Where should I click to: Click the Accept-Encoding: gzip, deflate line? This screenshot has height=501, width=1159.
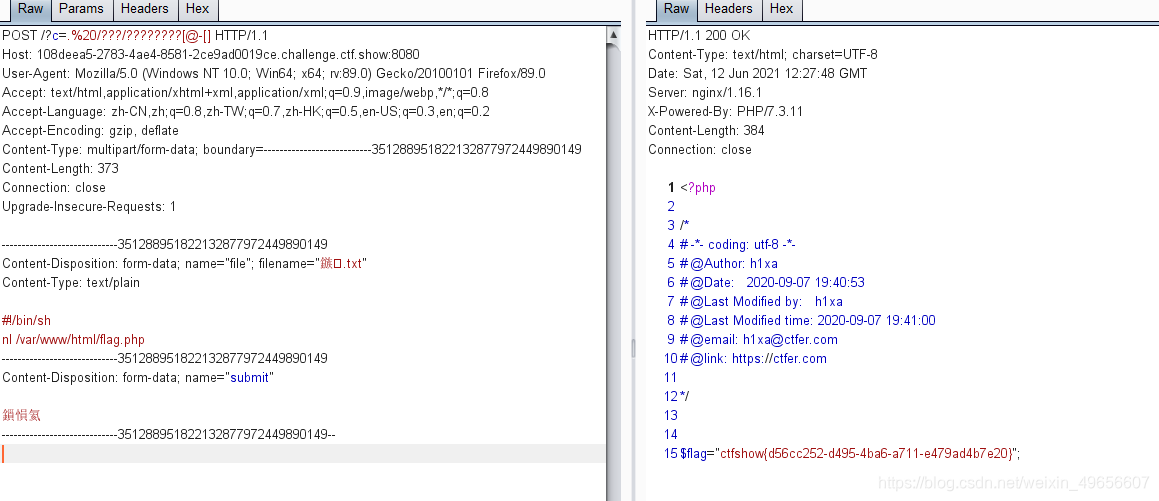(x=90, y=131)
